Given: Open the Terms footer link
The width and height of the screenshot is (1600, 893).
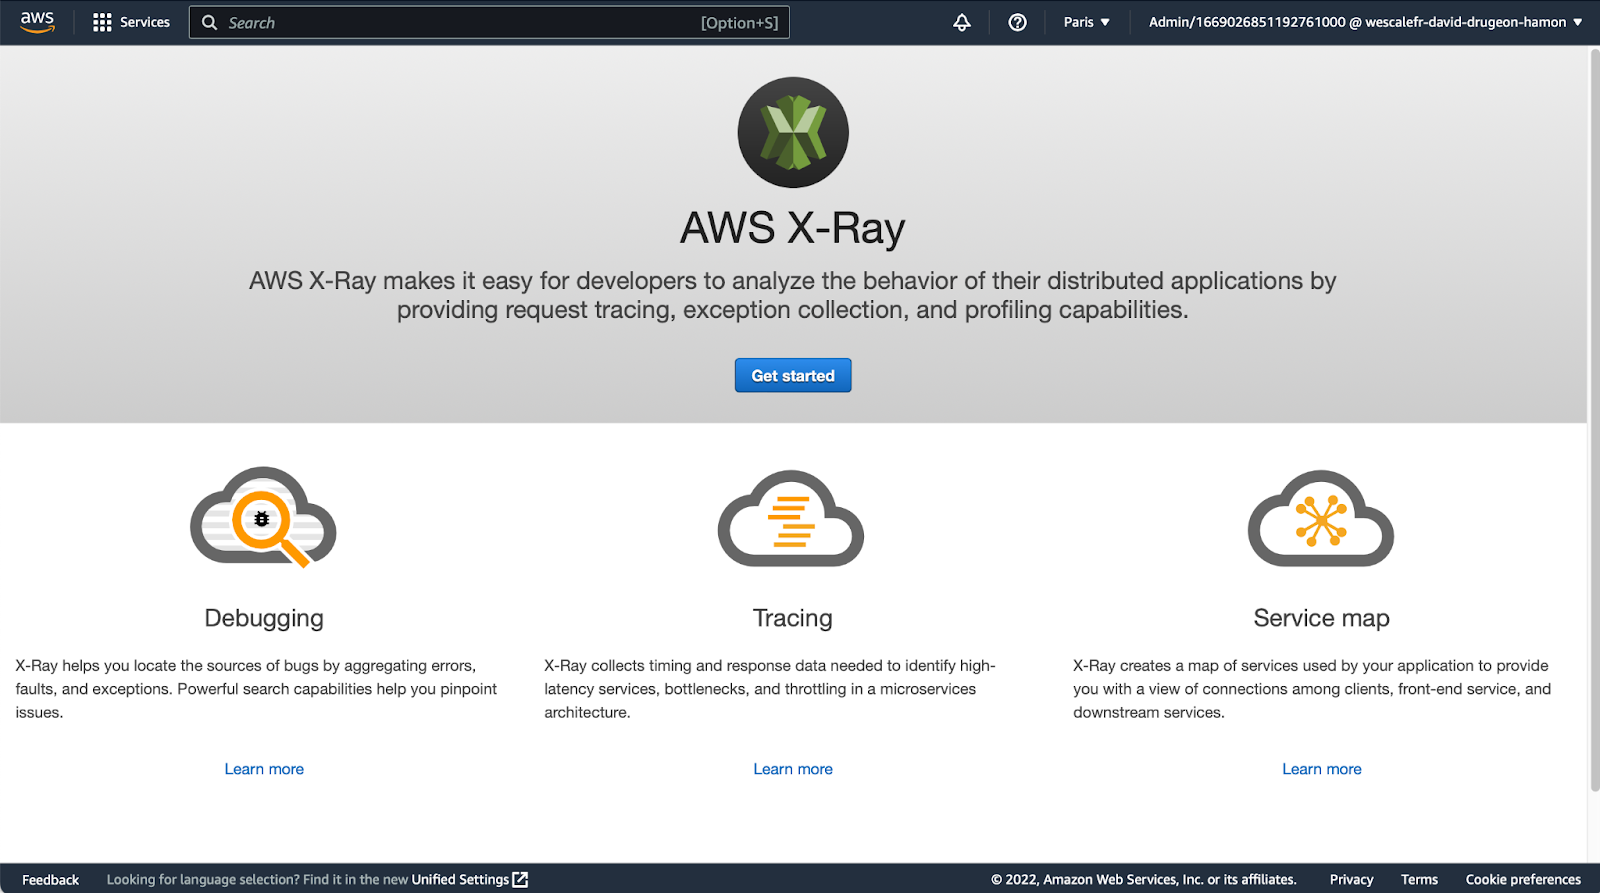Looking at the screenshot, I should click(x=1419, y=880).
